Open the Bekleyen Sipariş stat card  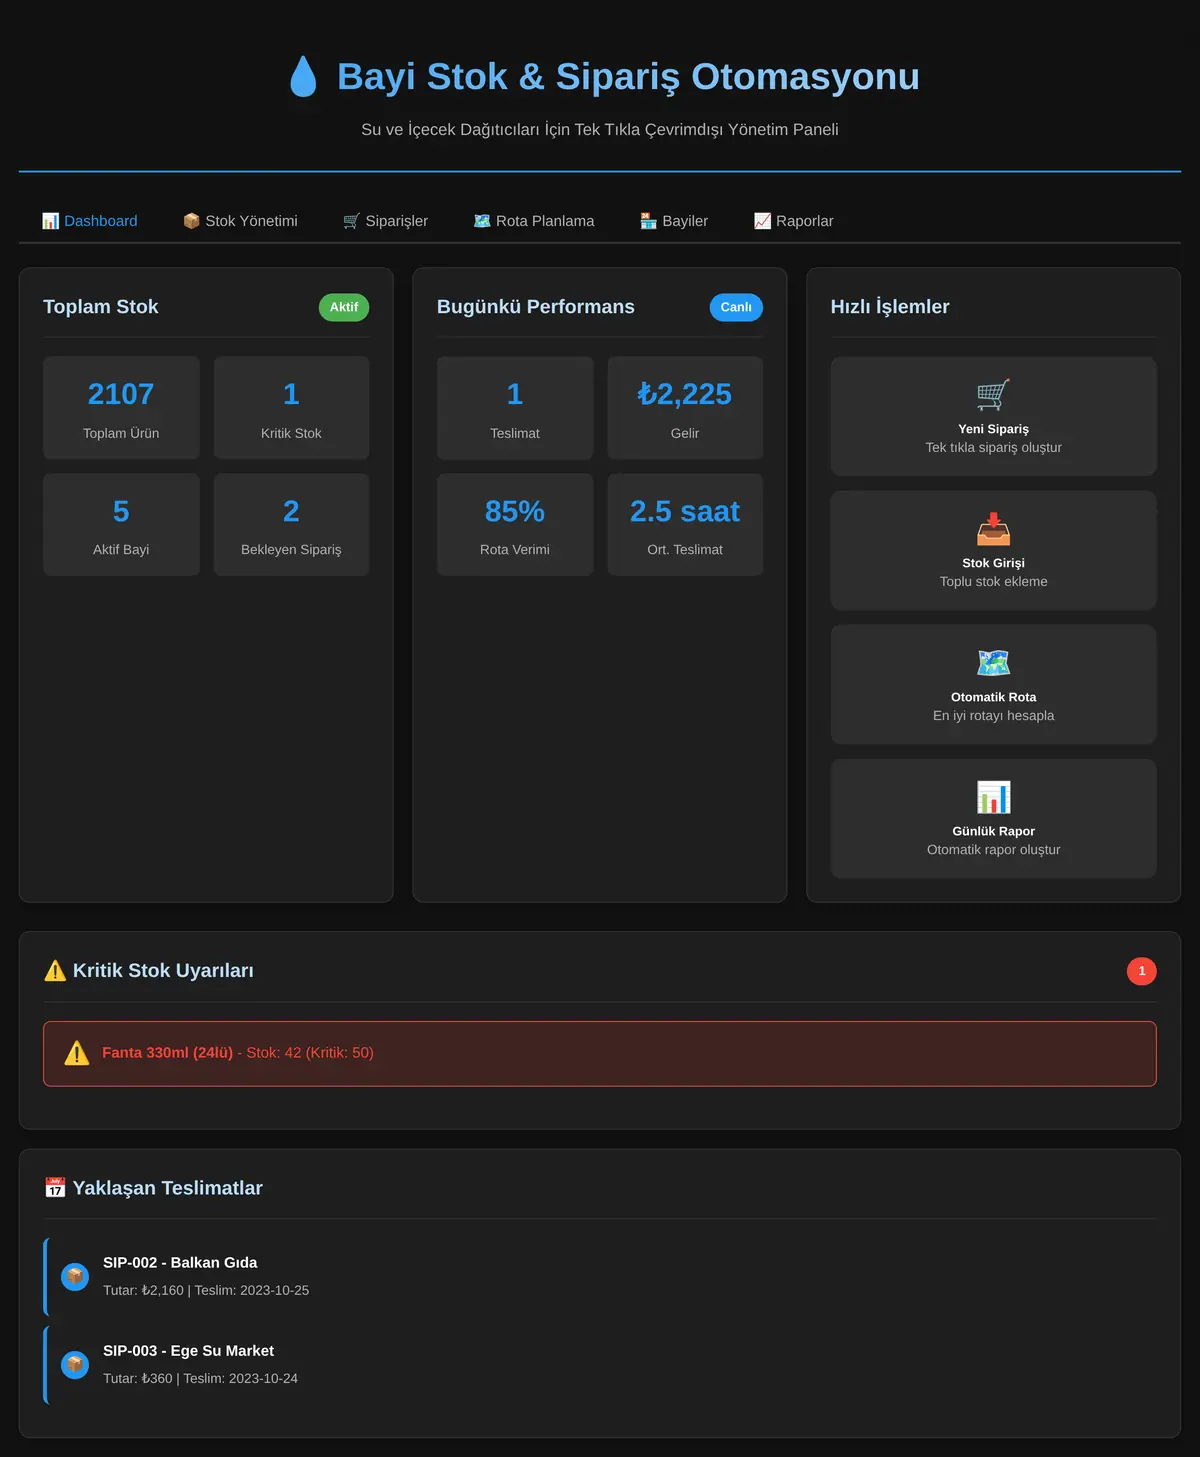[291, 525]
